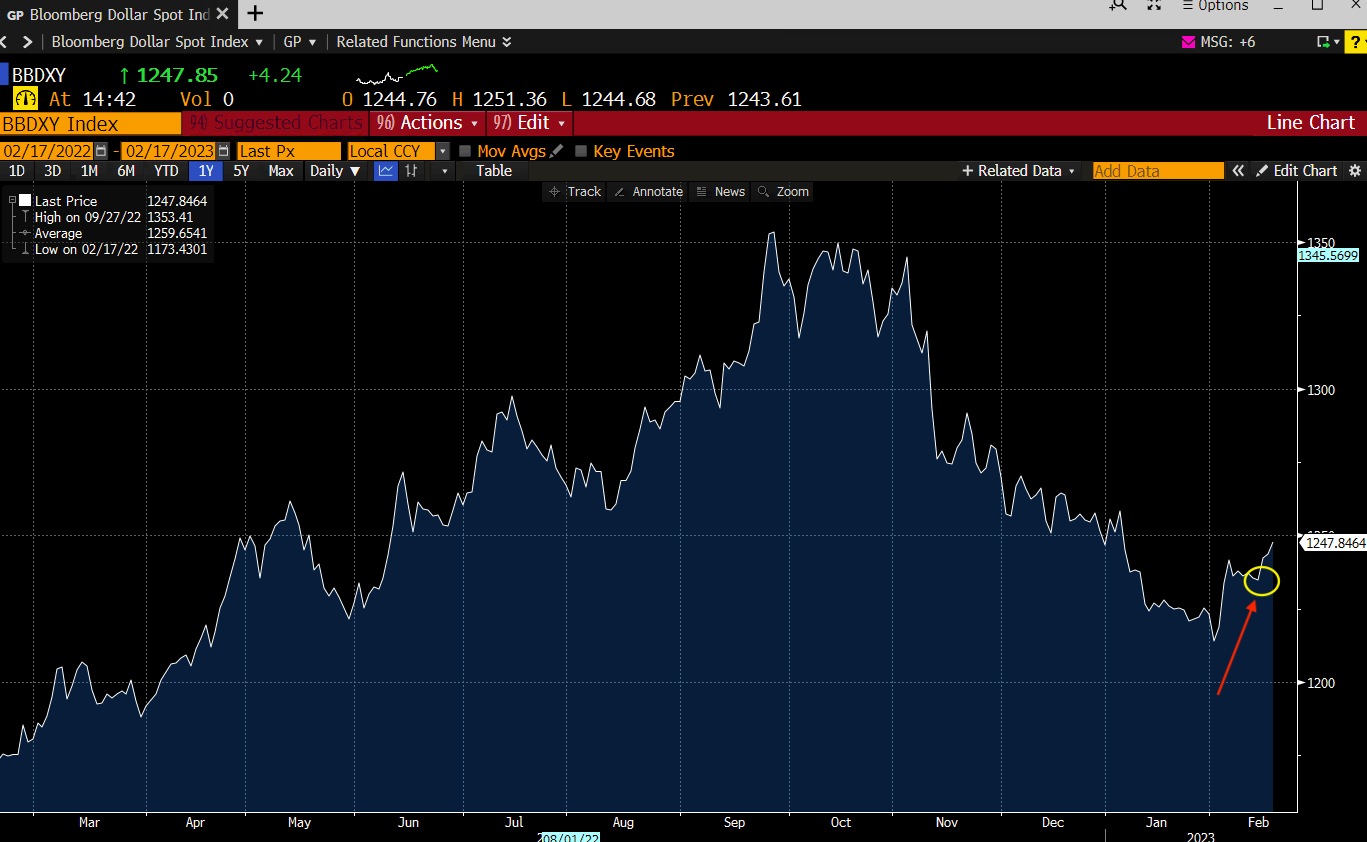Open the start date calendar icon
The image size is (1367, 842).
pos(99,150)
